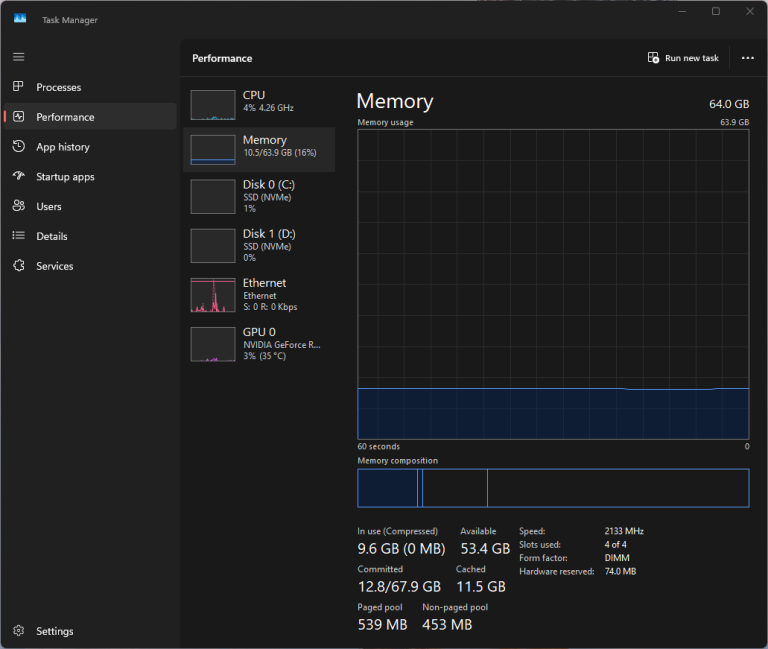Open the three-dot more options menu
This screenshot has height=649, width=768.
pyautogui.click(x=747, y=58)
